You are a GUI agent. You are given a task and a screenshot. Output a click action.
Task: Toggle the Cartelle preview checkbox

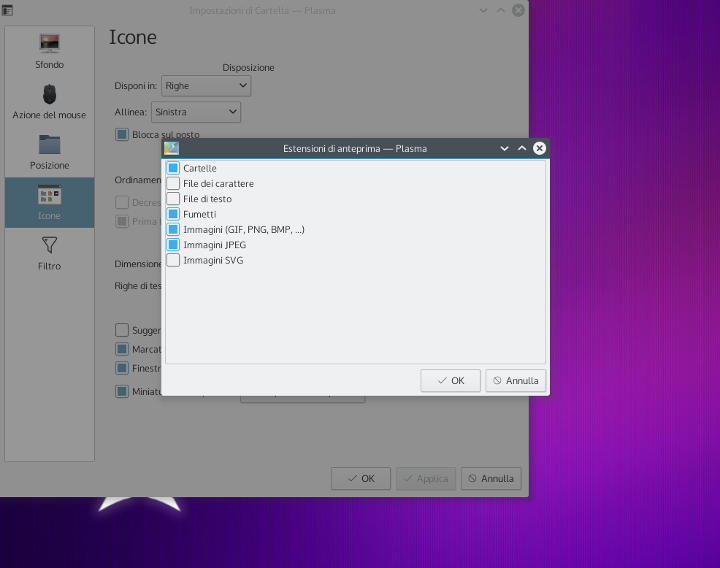[173, 168]
